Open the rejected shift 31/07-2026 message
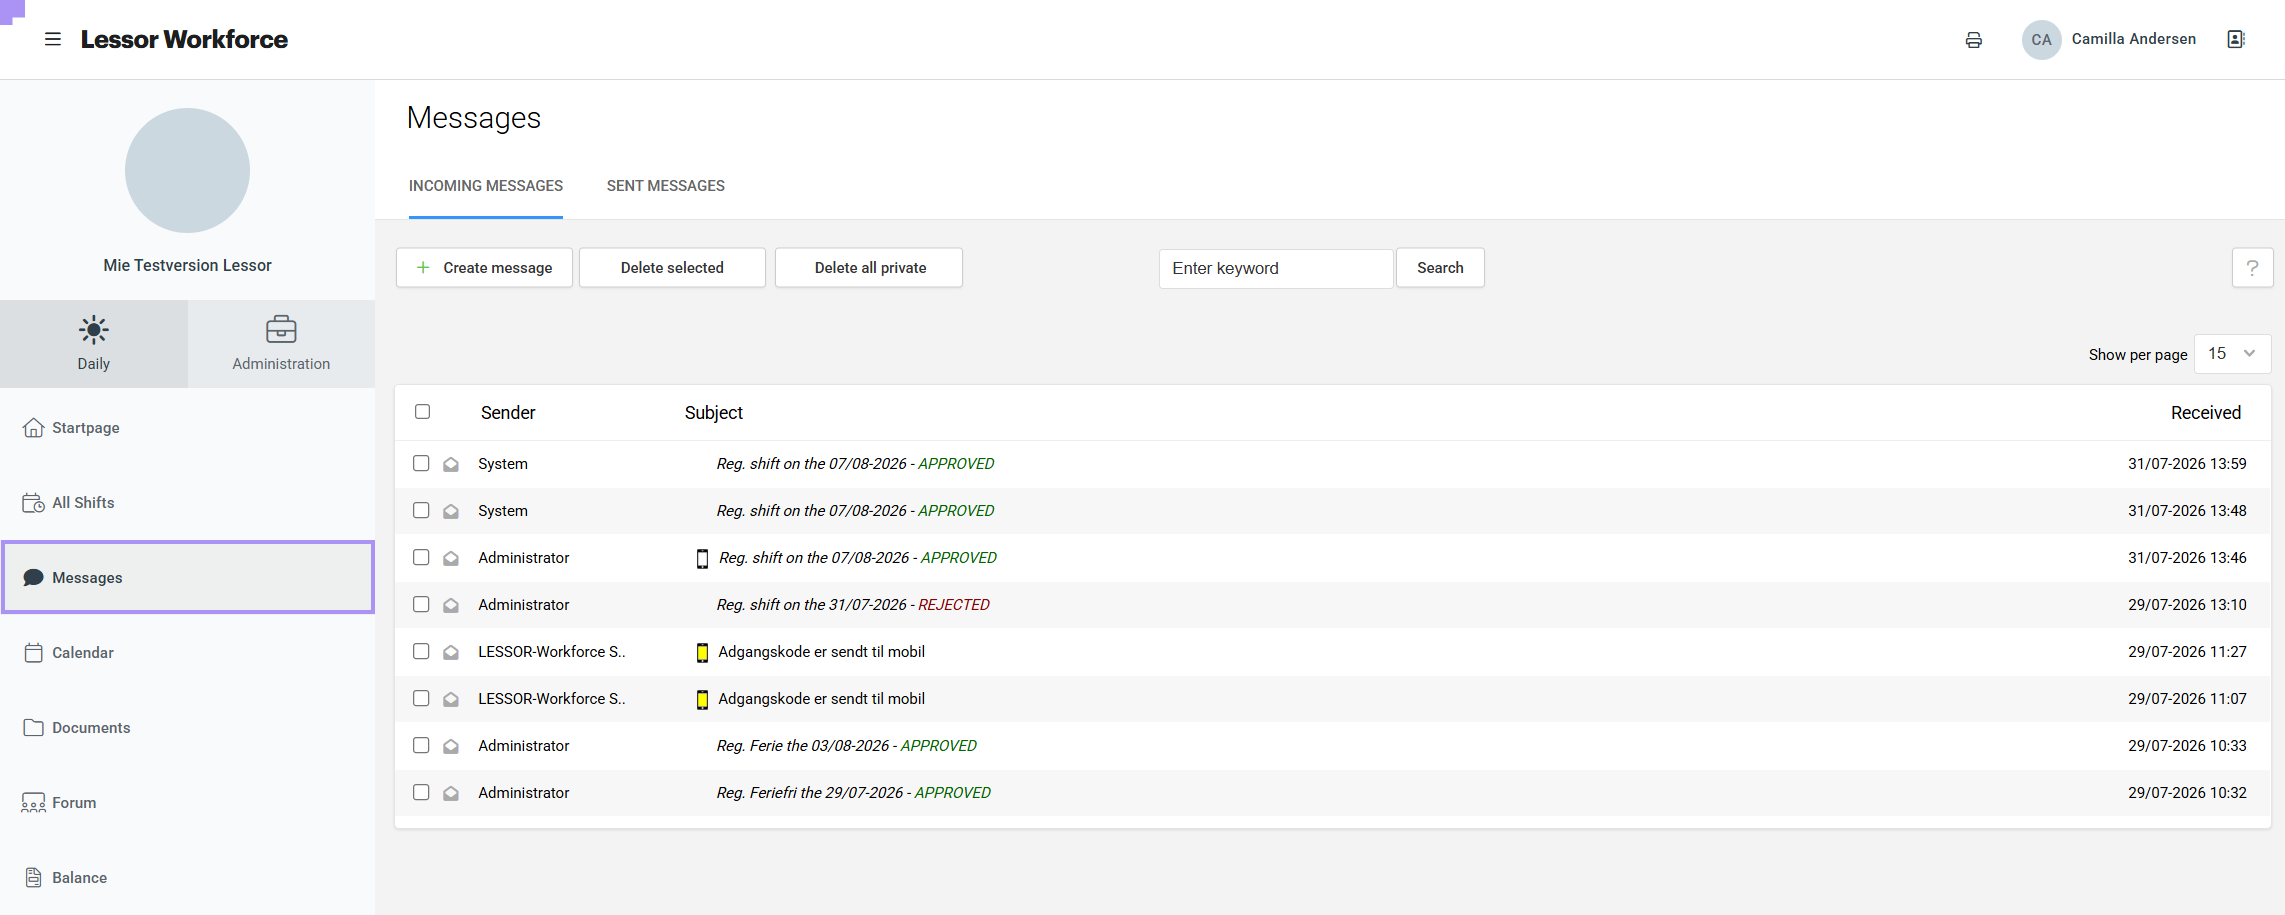 point(853,605)
